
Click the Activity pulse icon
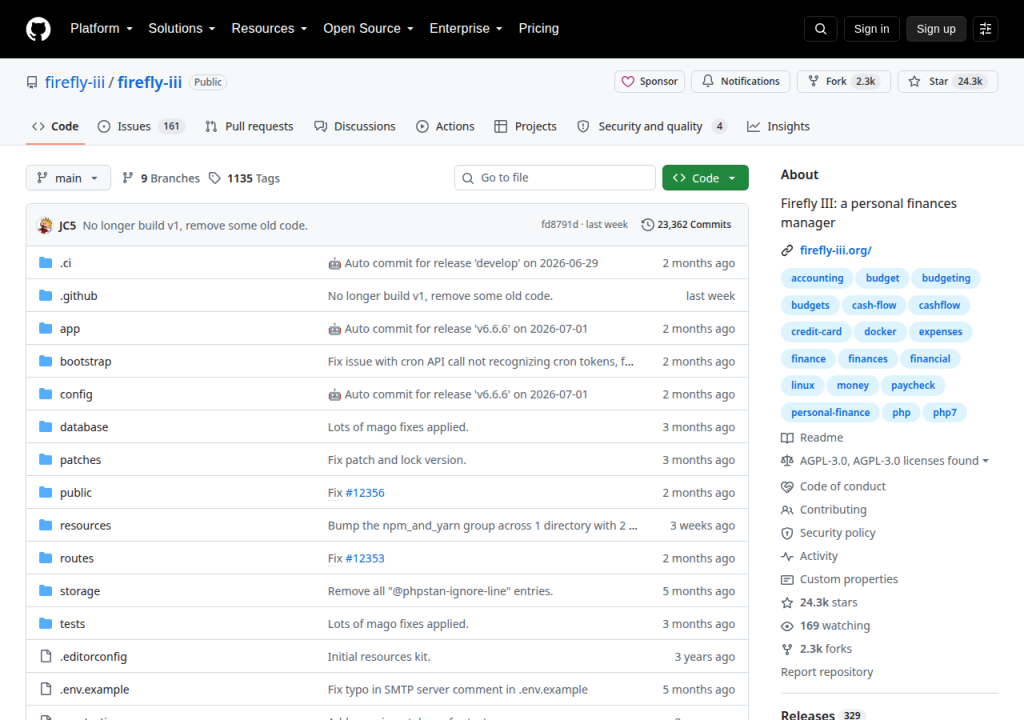point(787,556)
